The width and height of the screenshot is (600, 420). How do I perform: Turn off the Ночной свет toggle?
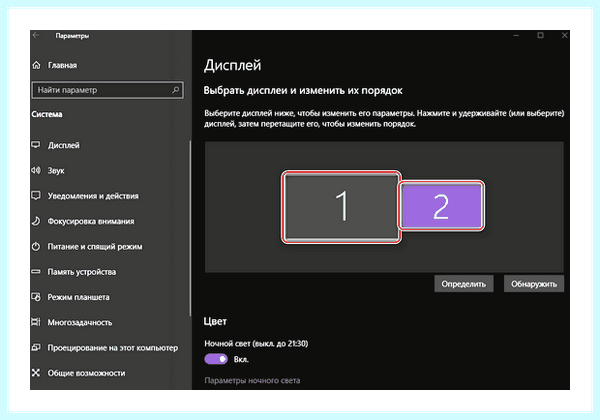pyautogui.click(x=216, y=359)
